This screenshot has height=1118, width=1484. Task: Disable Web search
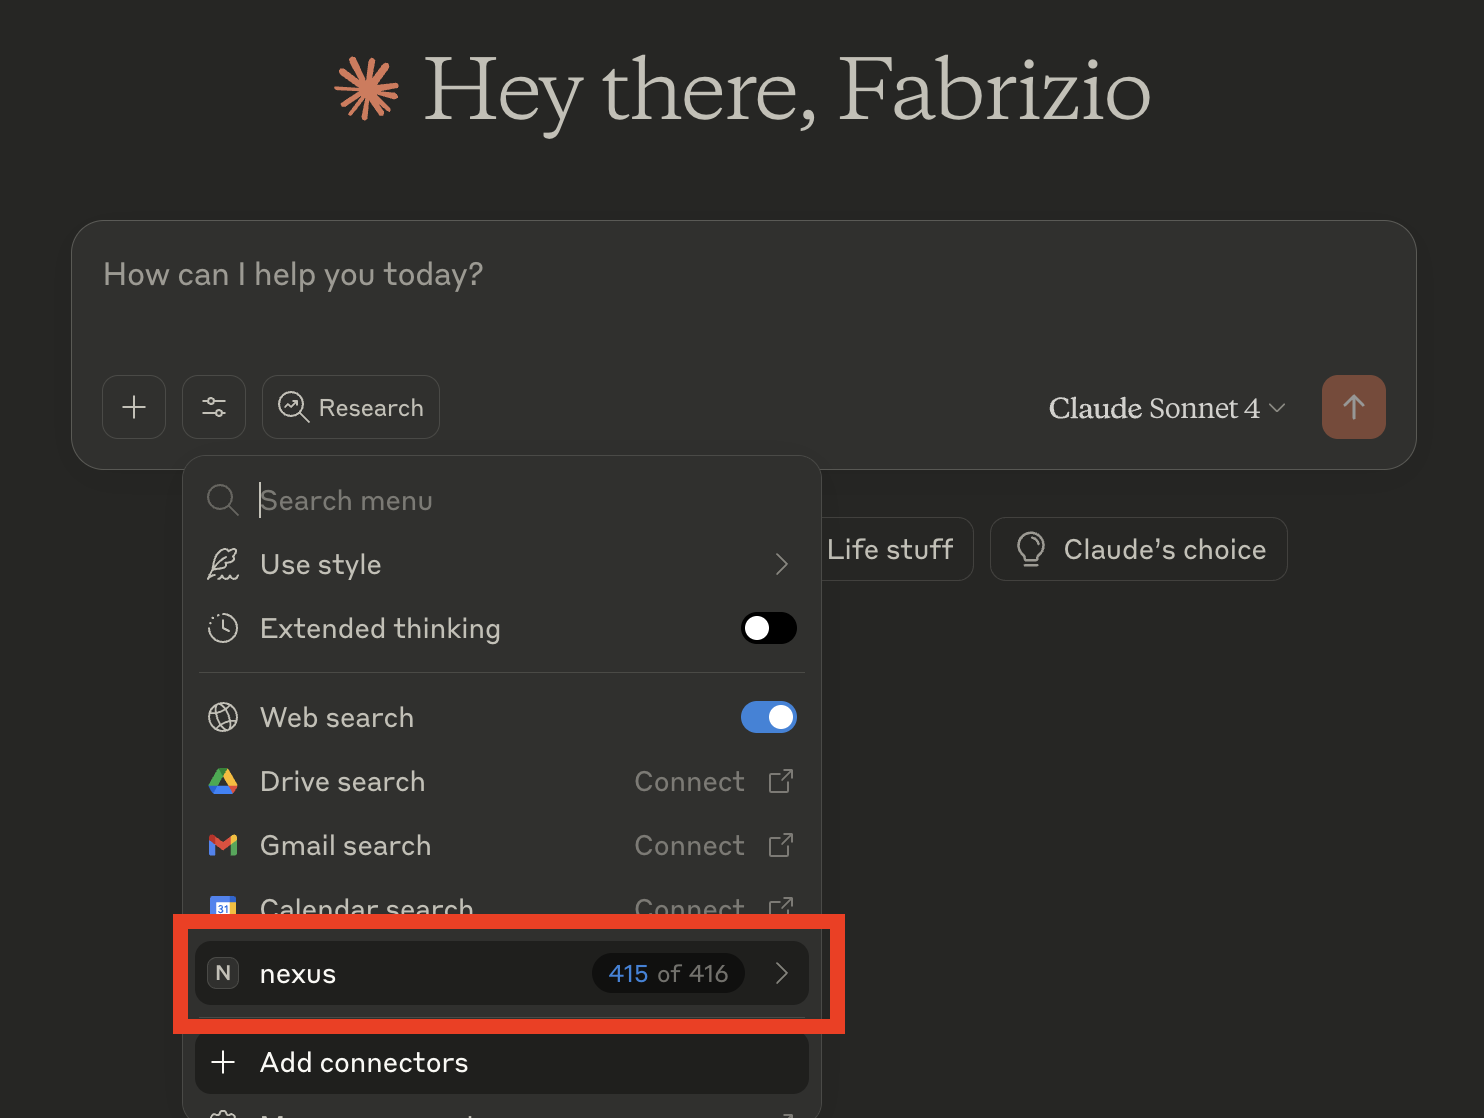point(769,717)
